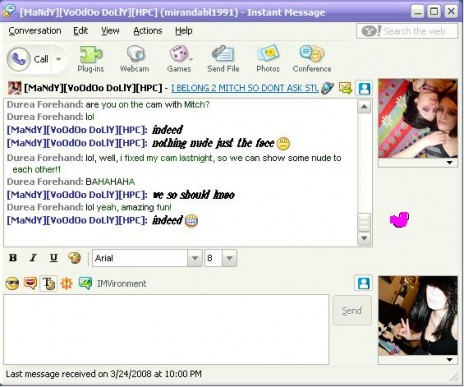Open the Help menu

pyautogui.click(x=184, y=31)
